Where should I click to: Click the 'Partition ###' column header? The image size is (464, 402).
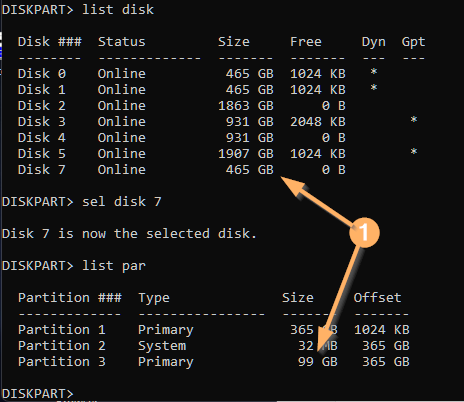coord(70,298)
